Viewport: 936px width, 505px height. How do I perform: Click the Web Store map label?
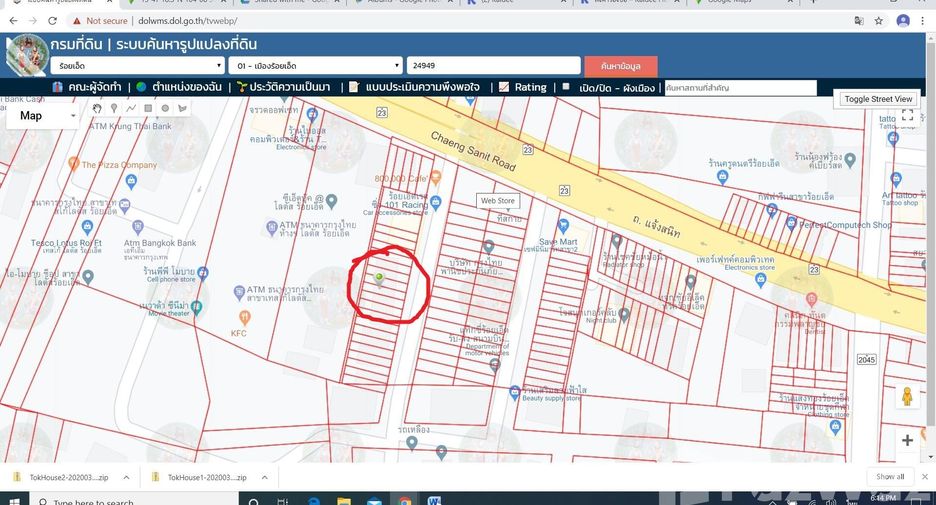pyautogui.click(x=498, y=201)
